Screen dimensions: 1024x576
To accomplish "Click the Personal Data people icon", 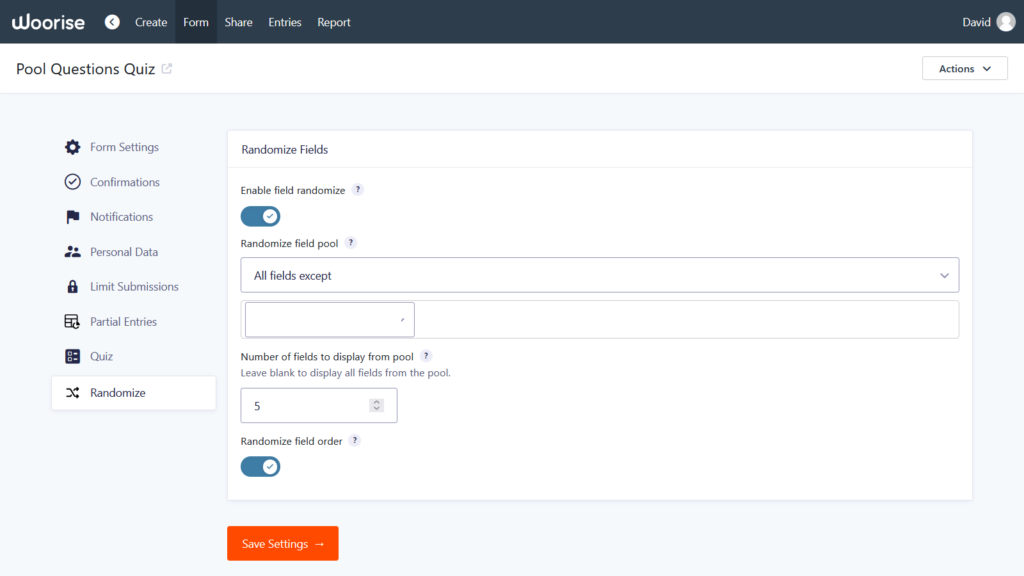I will pyautogui.click(x=72, y=252).
